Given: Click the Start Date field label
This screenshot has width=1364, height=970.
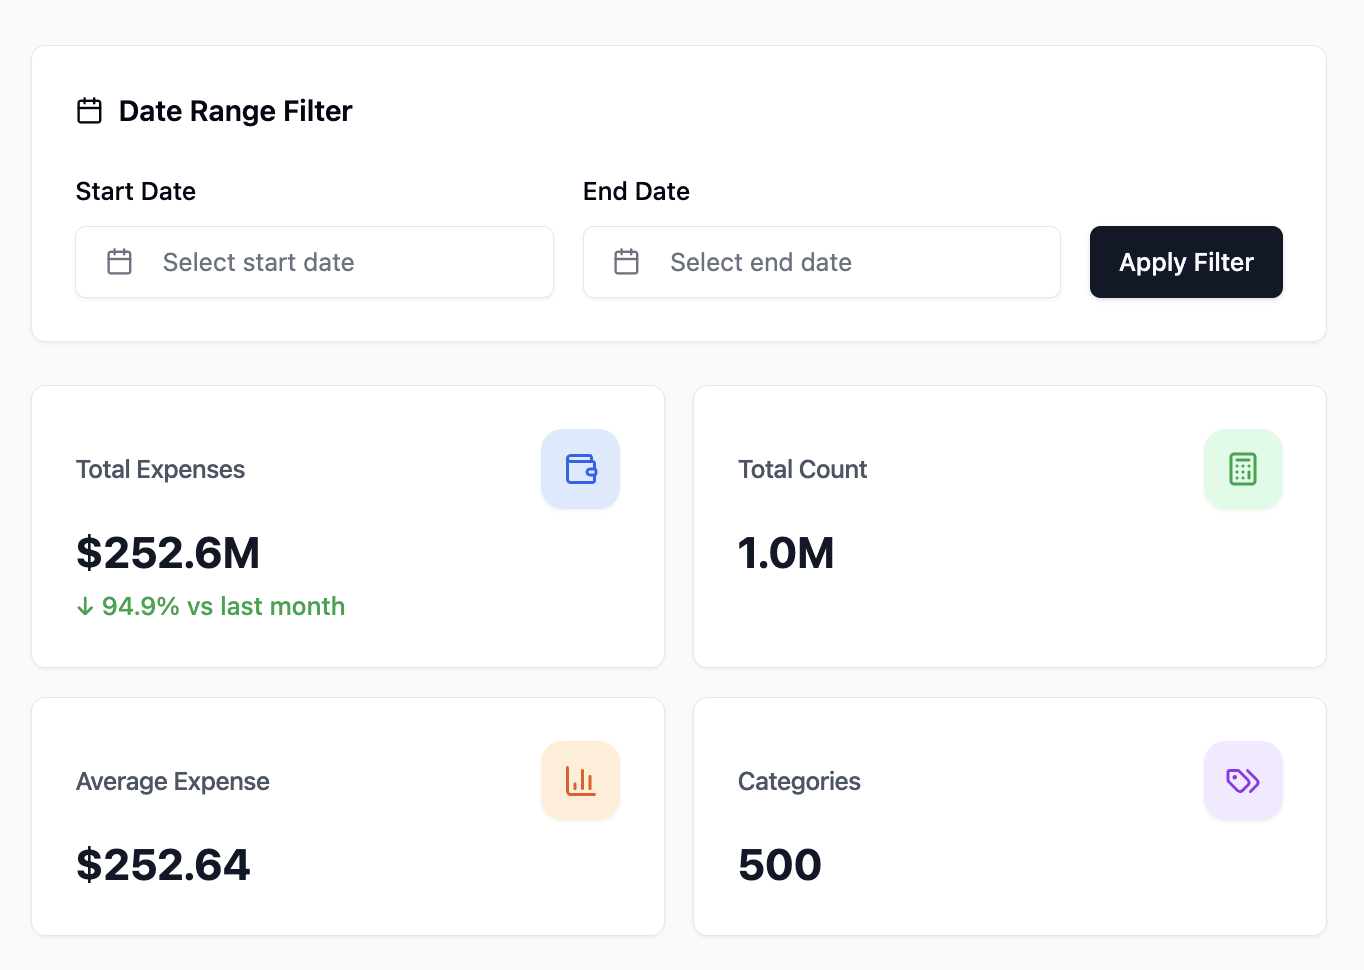Looking at the screenshot, I should (135, 191).
